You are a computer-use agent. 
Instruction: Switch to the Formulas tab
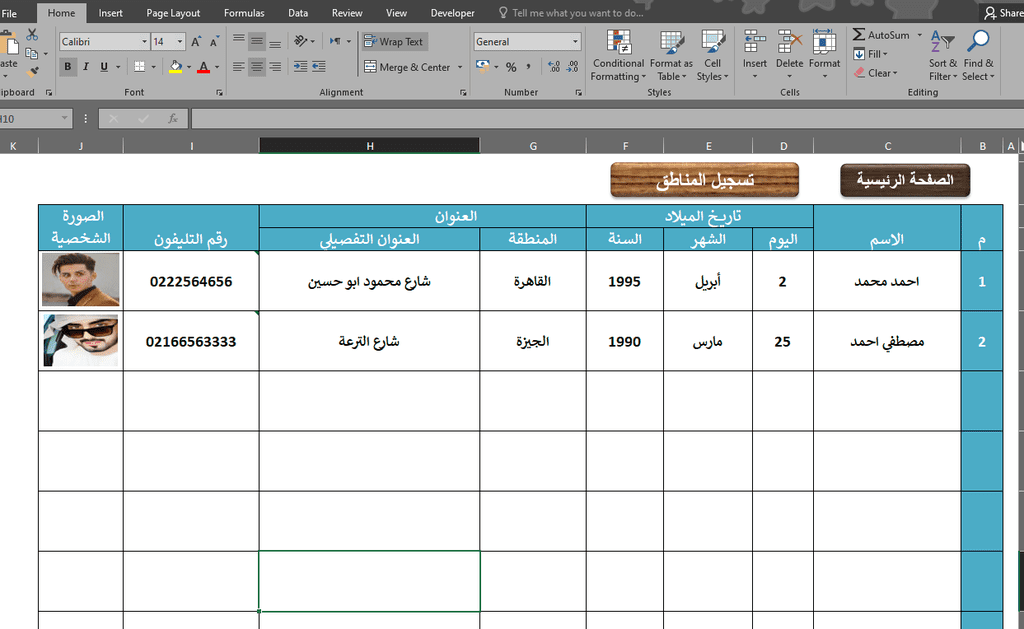[244, 13]
